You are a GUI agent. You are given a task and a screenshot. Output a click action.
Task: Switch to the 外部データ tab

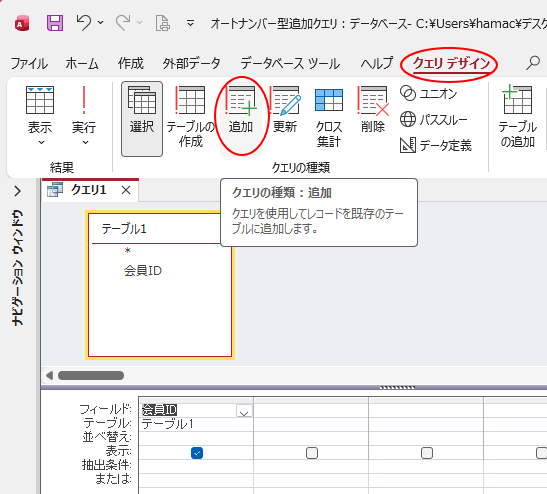click(192, 64)
